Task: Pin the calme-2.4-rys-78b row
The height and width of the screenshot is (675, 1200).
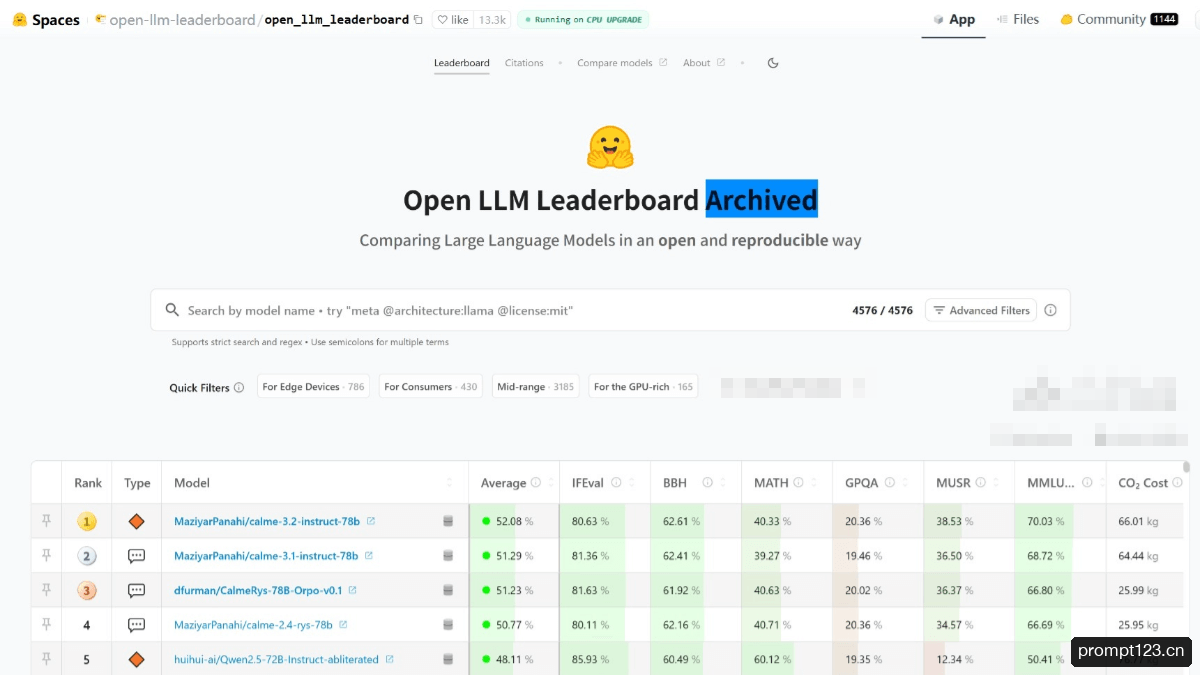Action: pyautogui.click(x=46, y=624)
